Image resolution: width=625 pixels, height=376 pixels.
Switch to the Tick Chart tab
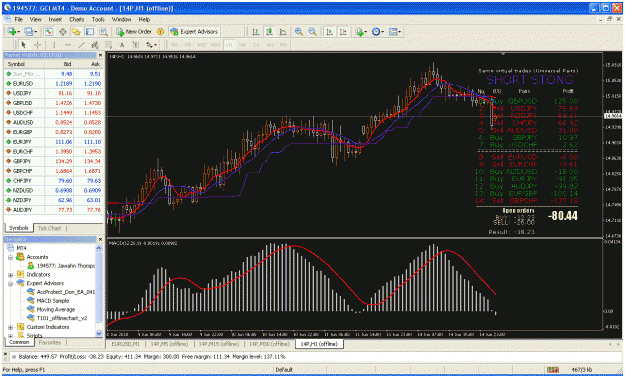tap(49, 228)
